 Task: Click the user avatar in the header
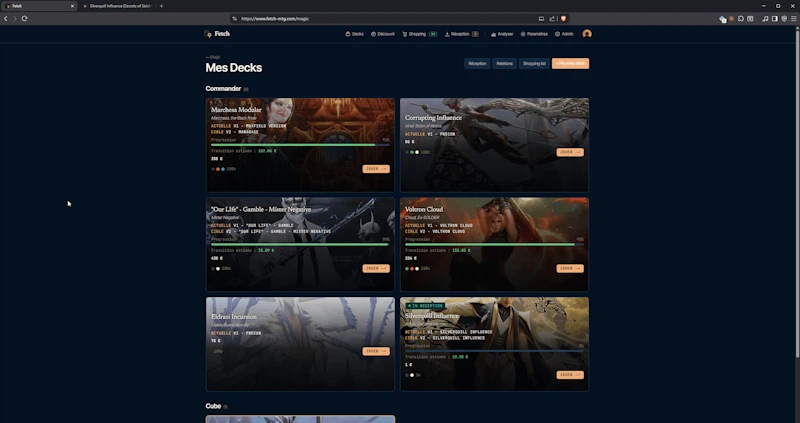coord(587,34)
